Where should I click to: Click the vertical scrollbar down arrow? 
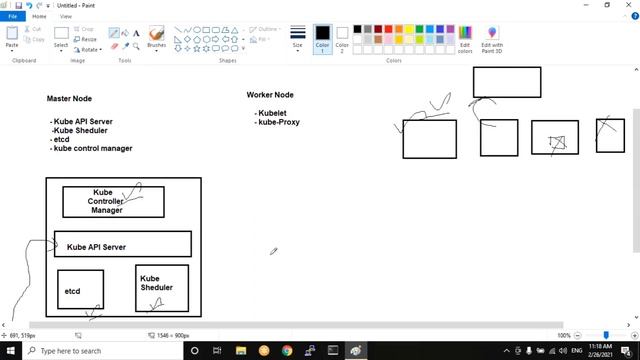pyautogui.click(x=636, y=317)
